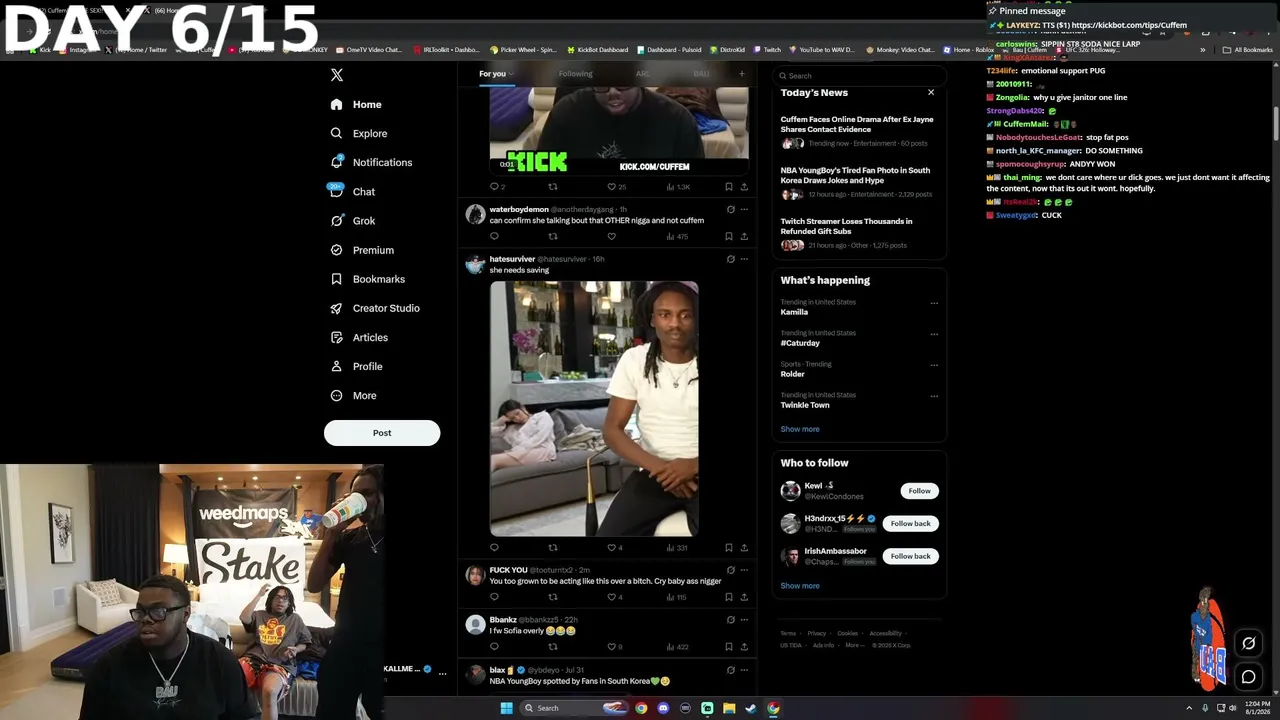Go to Explore in the sidebar
1280x720 pixels.
click(358, 133)
